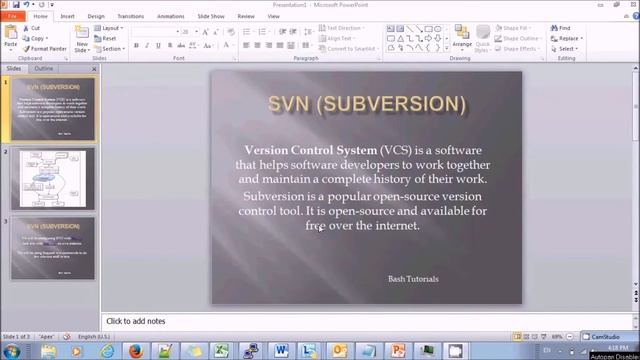Click Find in the Editing group

(x=561, y=28)
